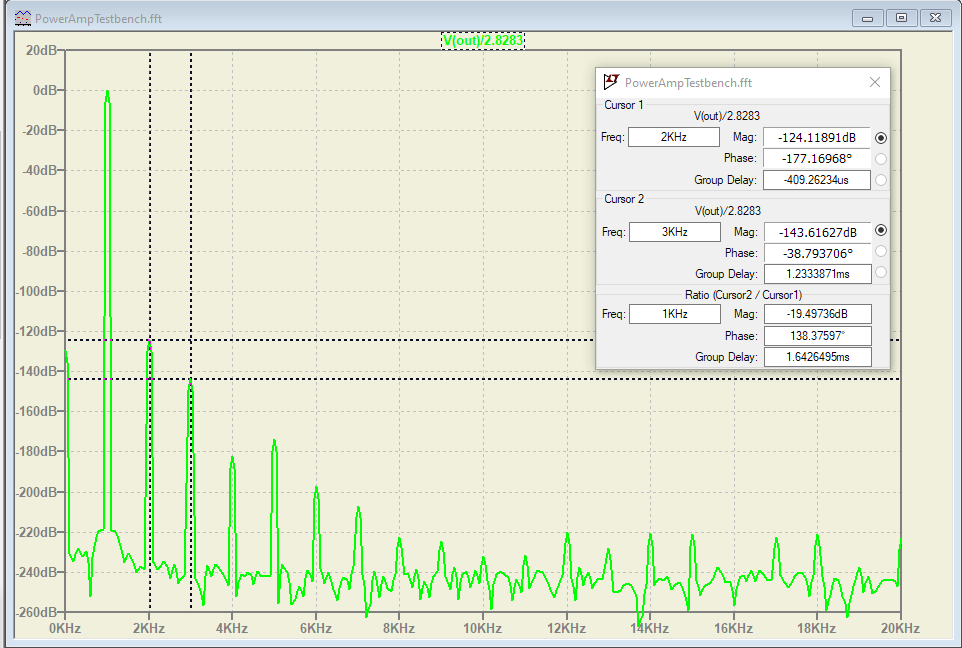
Task: Click the V(out)/2.8283 trace label
Action: click(483, 40)
